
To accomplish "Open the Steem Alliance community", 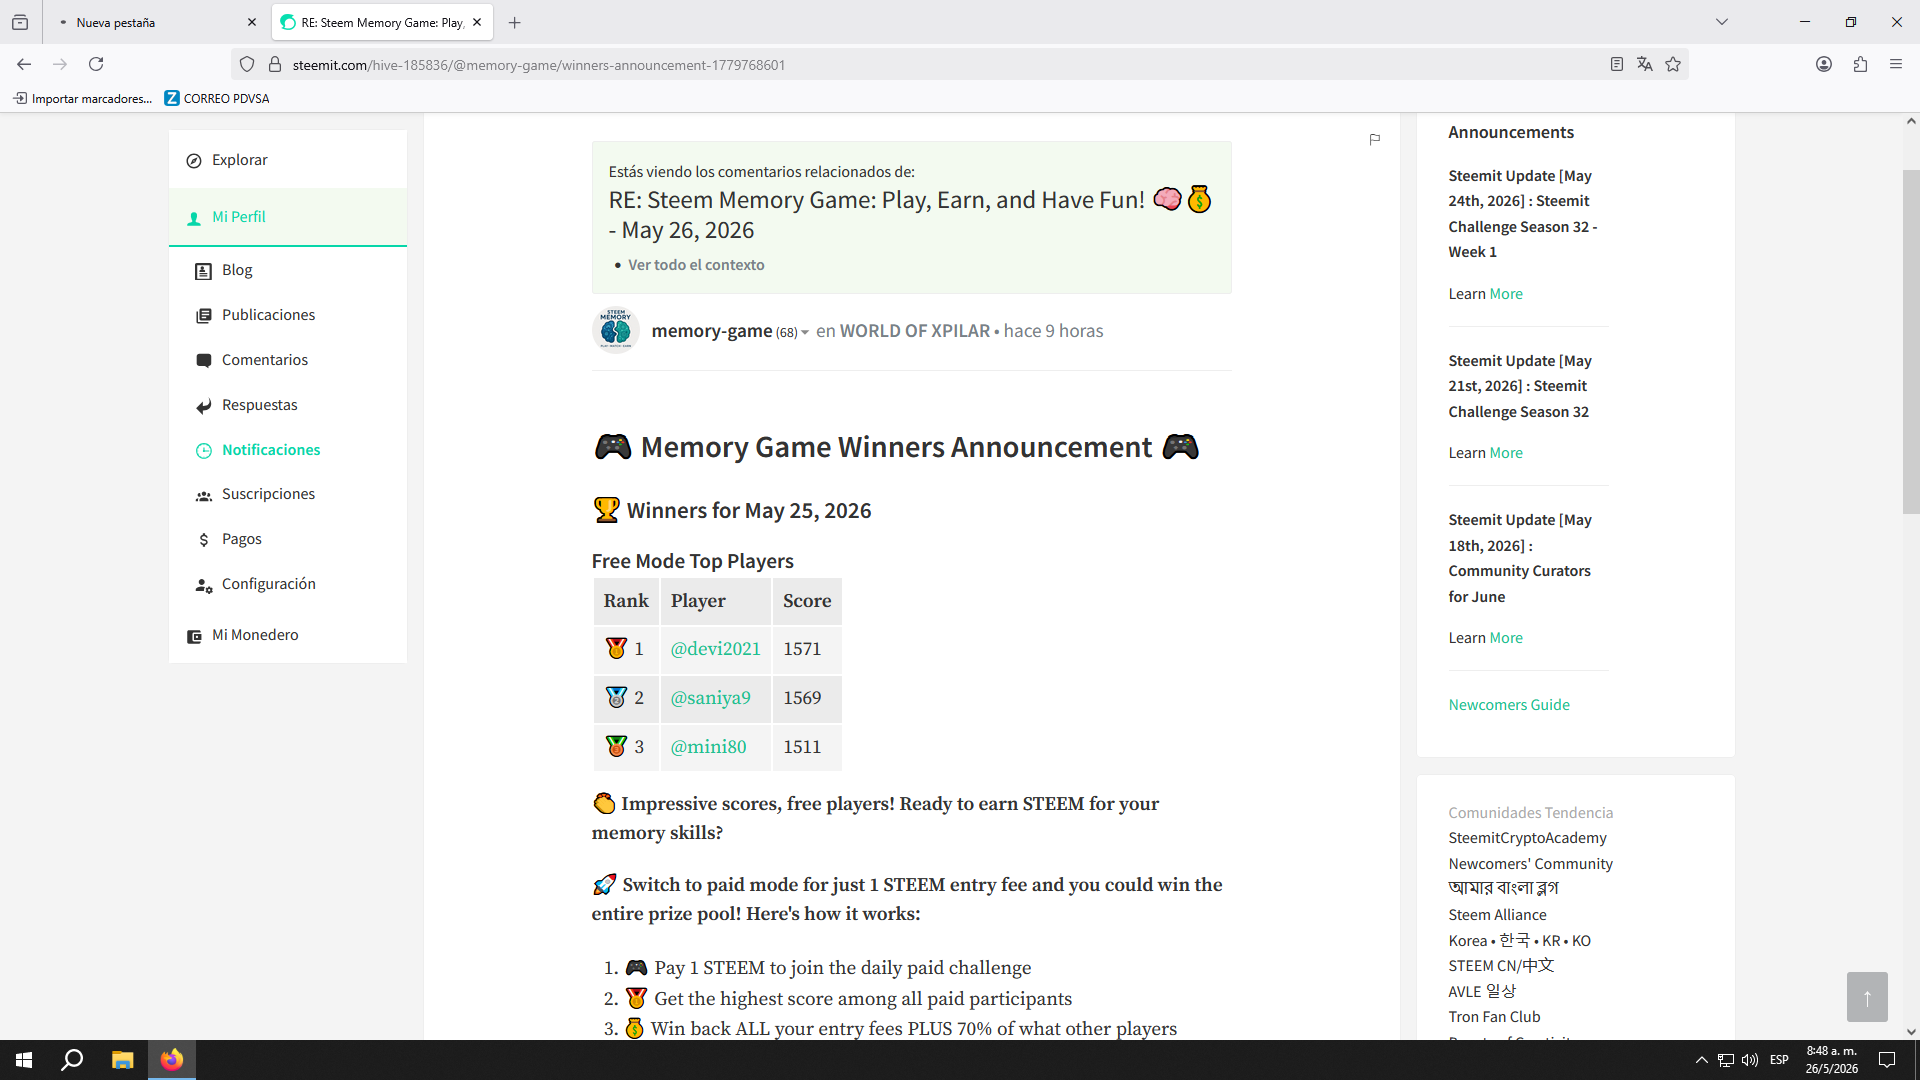I will point(1498,915).
